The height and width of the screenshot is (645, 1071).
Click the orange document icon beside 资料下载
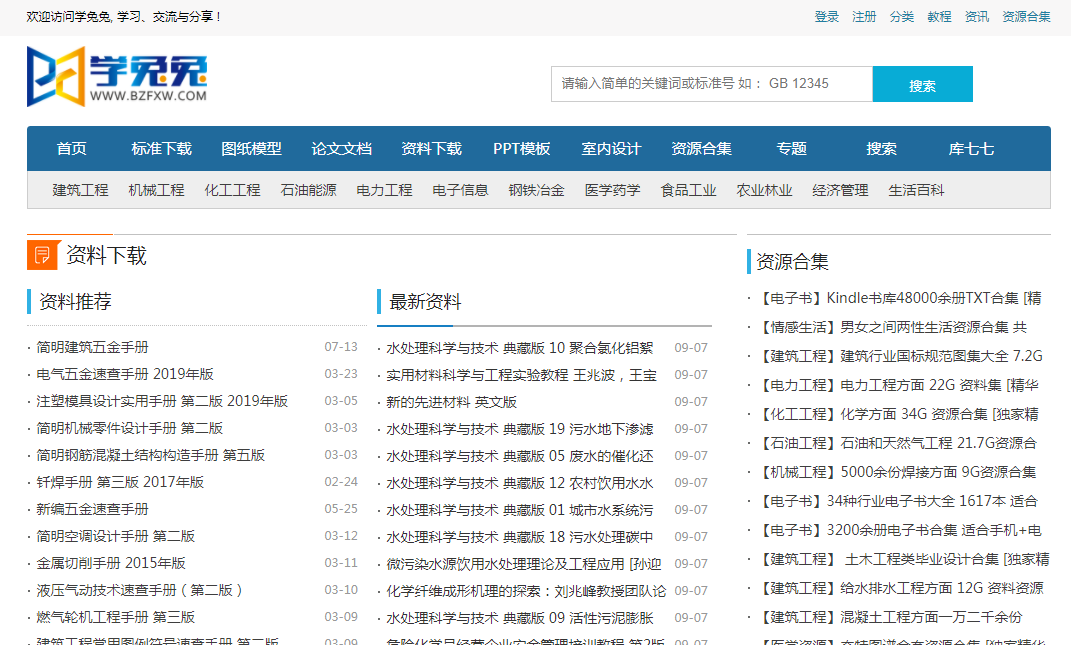pyautogui.click(x=40, y=253)
